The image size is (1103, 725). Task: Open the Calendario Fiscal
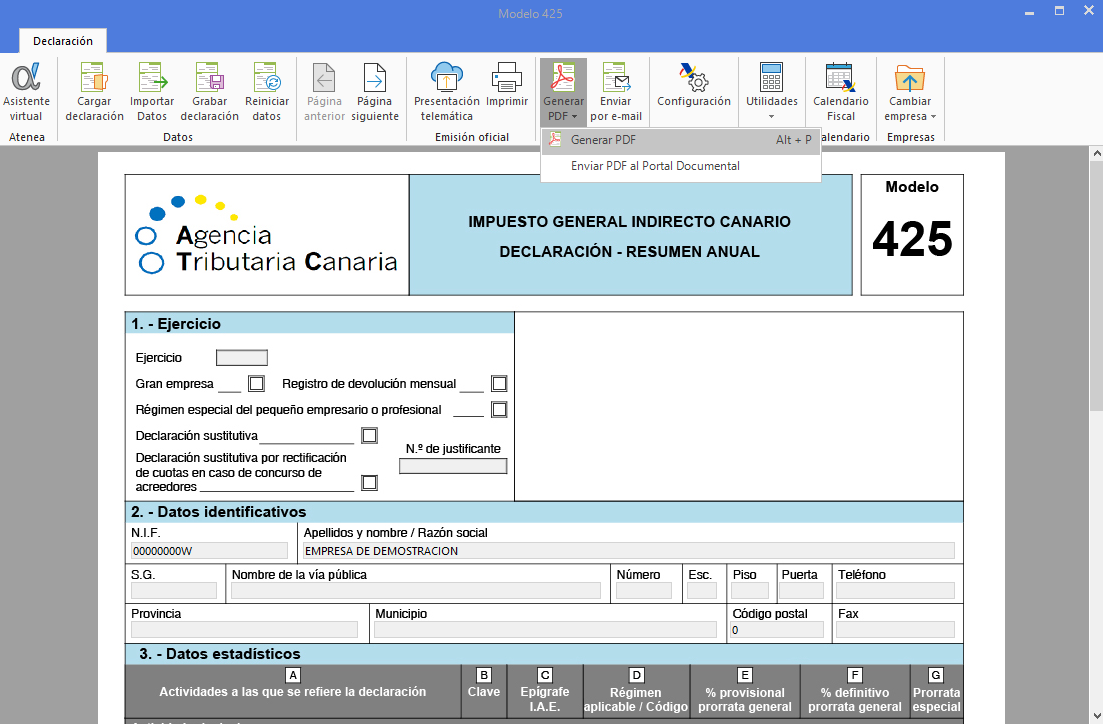click(840, 91)
